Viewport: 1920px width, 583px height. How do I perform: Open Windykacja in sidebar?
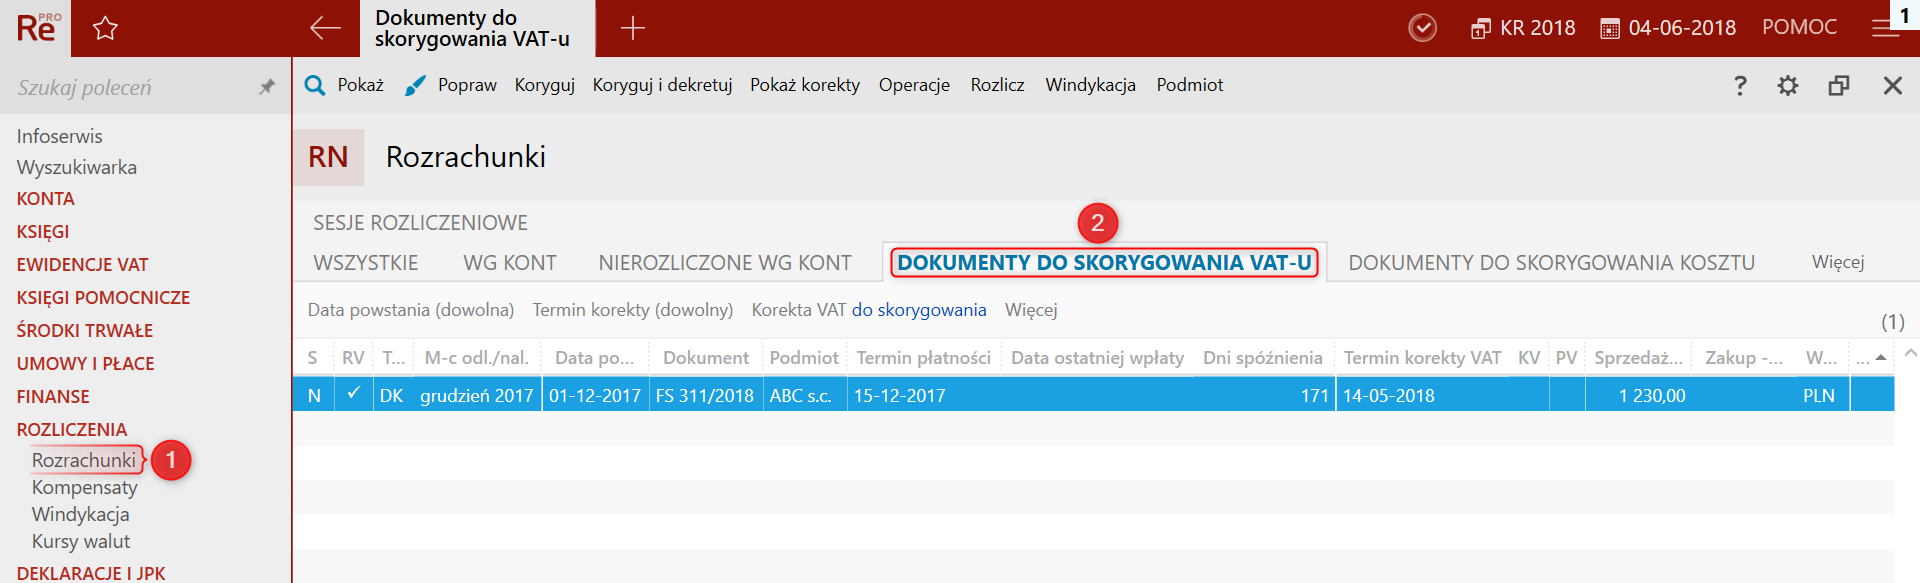point(80,514)
